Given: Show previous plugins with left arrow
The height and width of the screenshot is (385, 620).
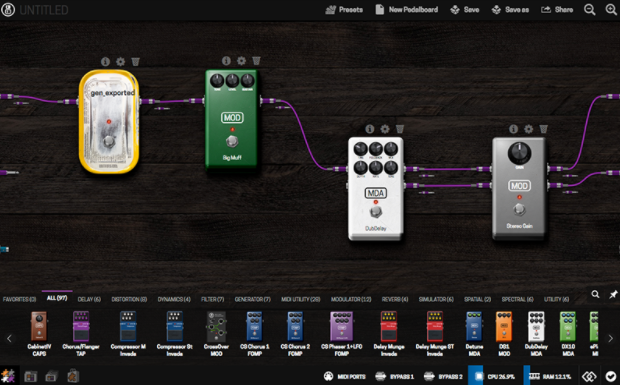Looking at the screenshot, I should [x=9, y=338].
